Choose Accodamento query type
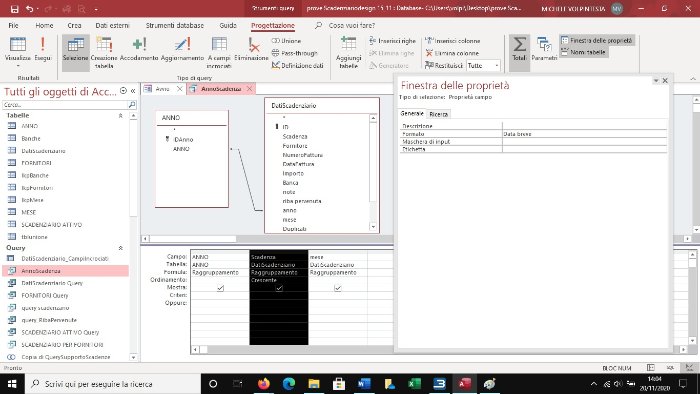 tap(139, 49)
